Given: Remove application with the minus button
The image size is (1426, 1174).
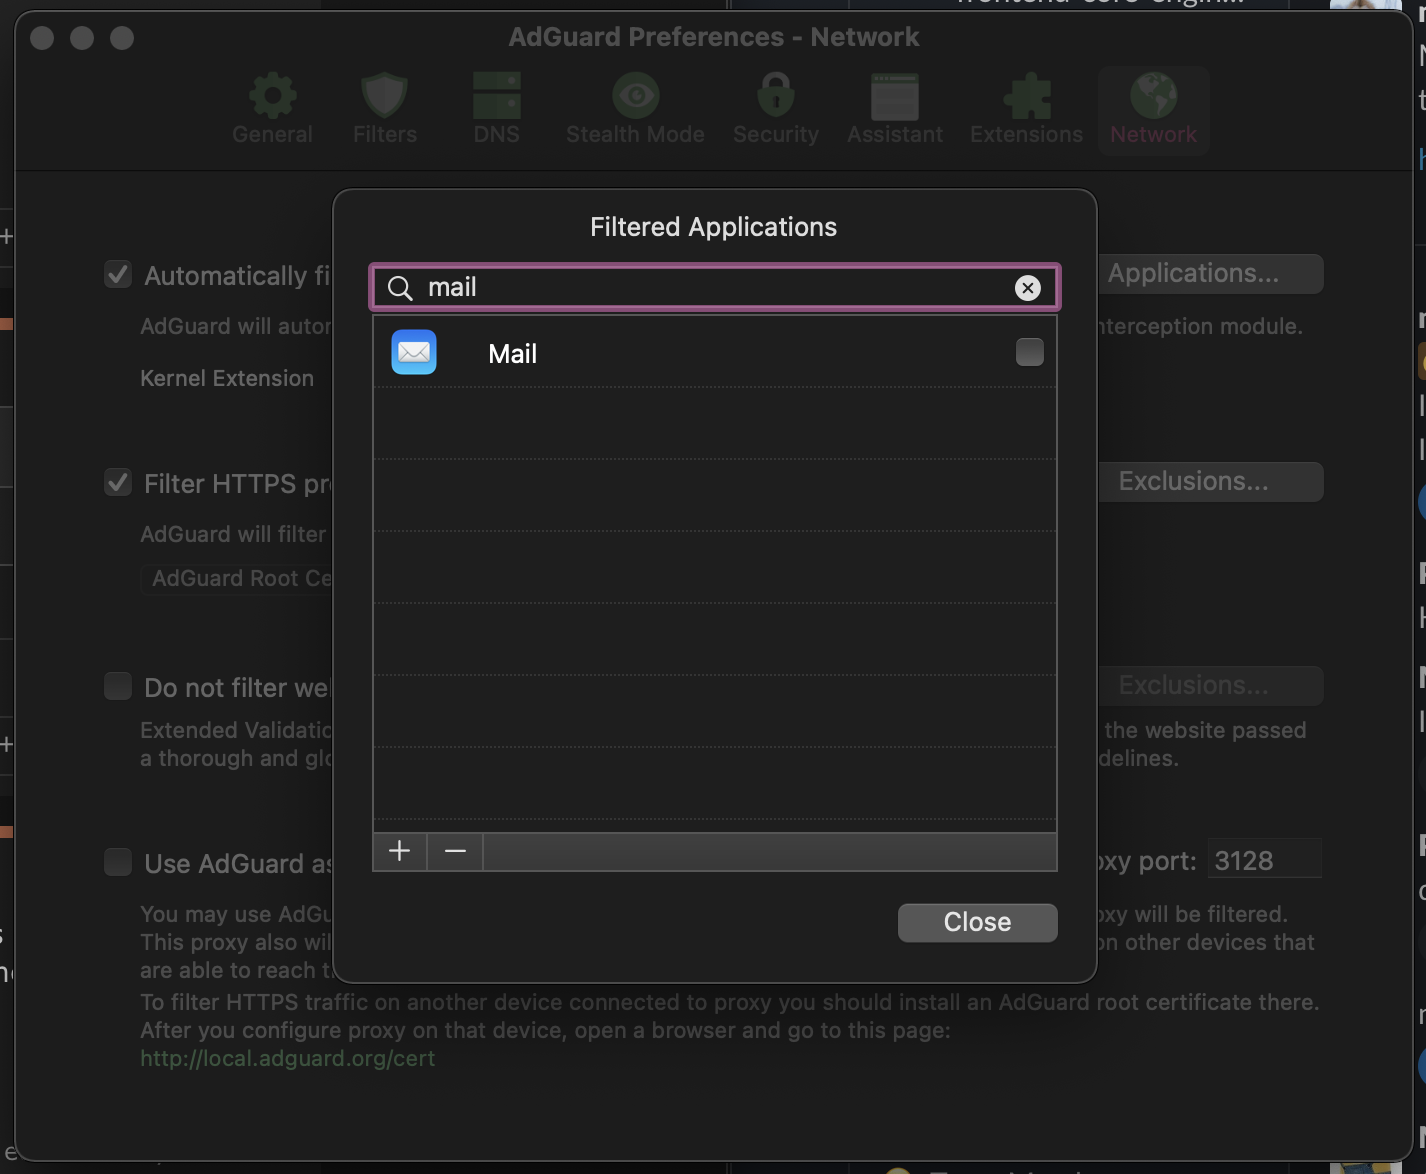Looking at the screenshot, I should pos(455,851).
